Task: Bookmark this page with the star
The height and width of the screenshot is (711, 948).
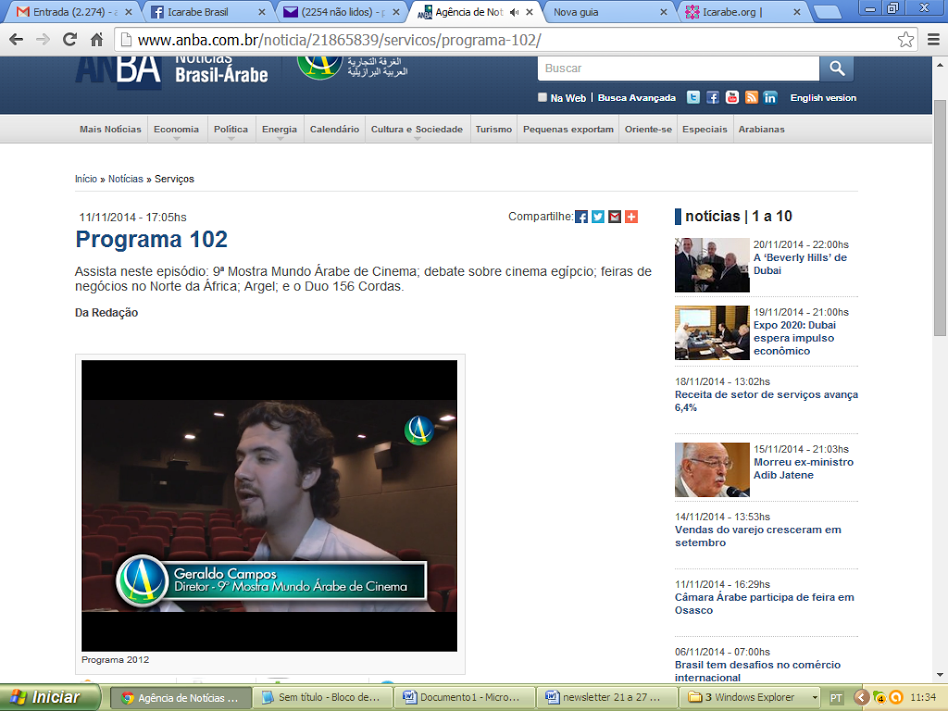Action: 905,40
